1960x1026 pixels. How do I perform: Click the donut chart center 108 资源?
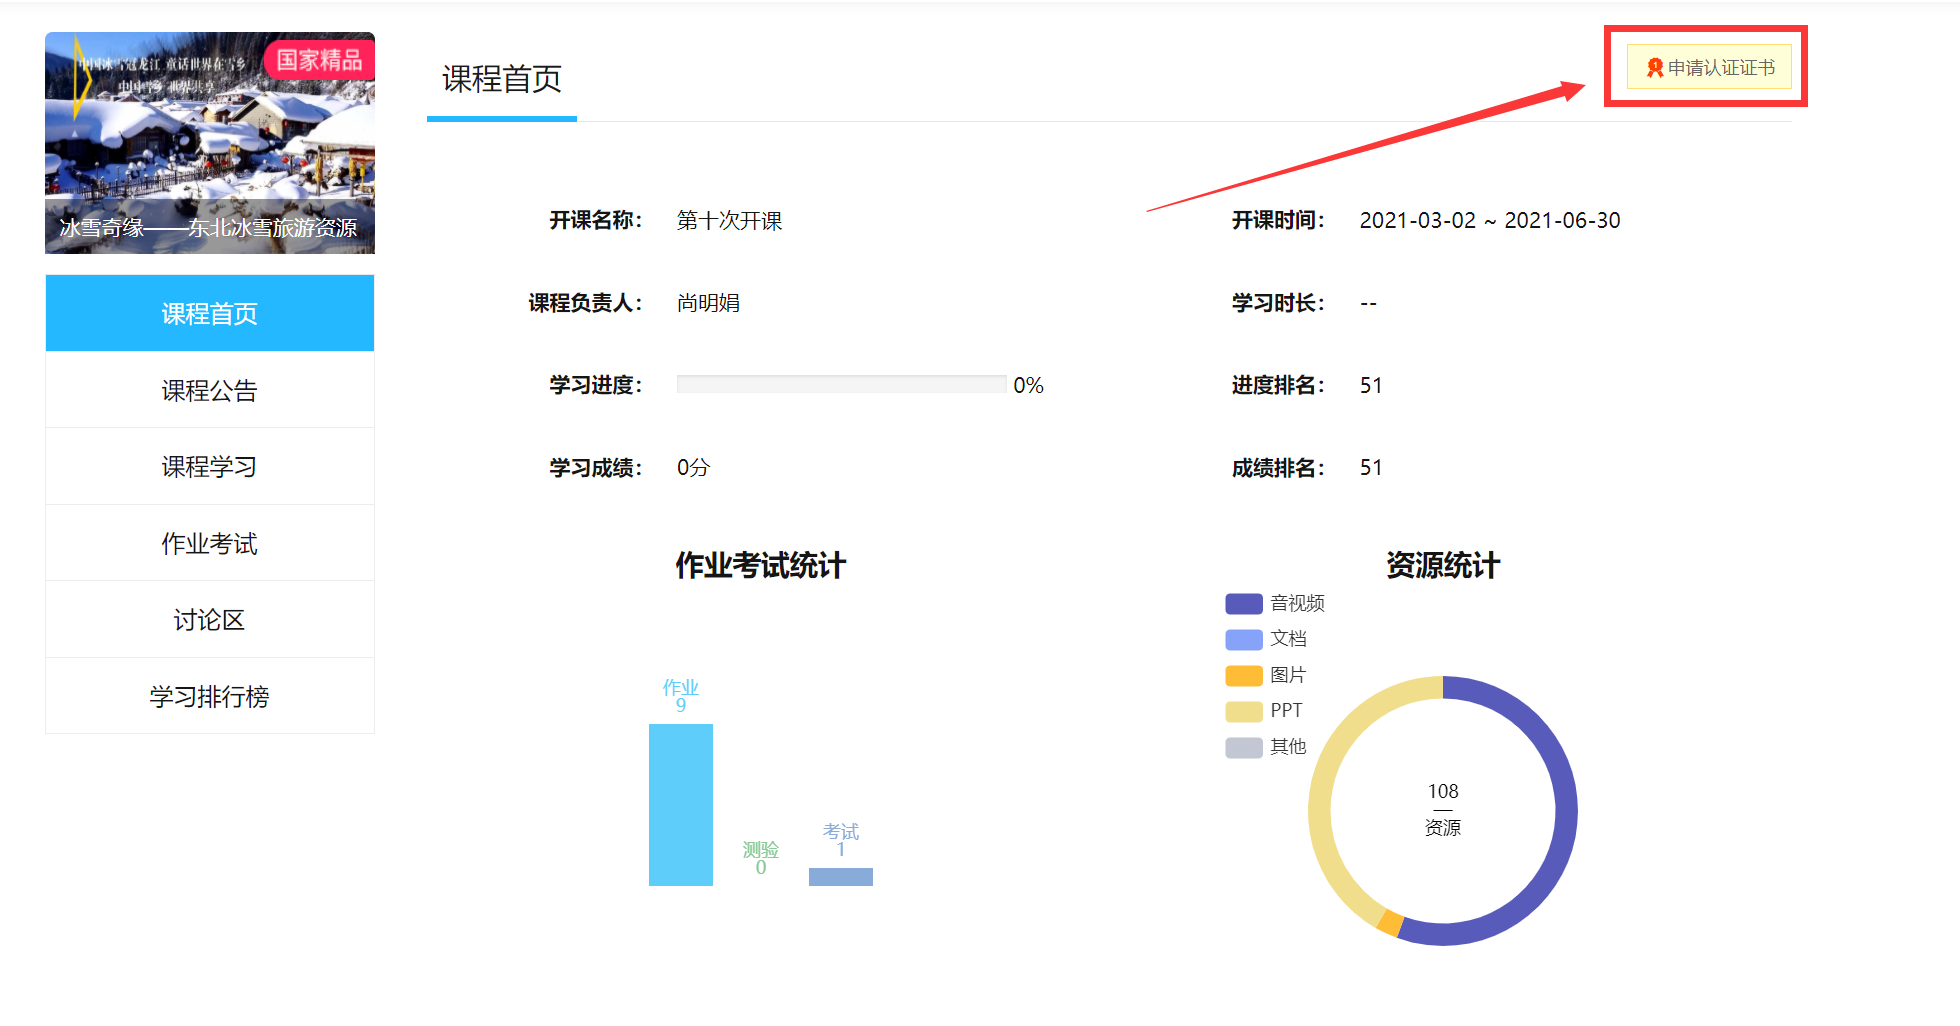[1442, 810]
